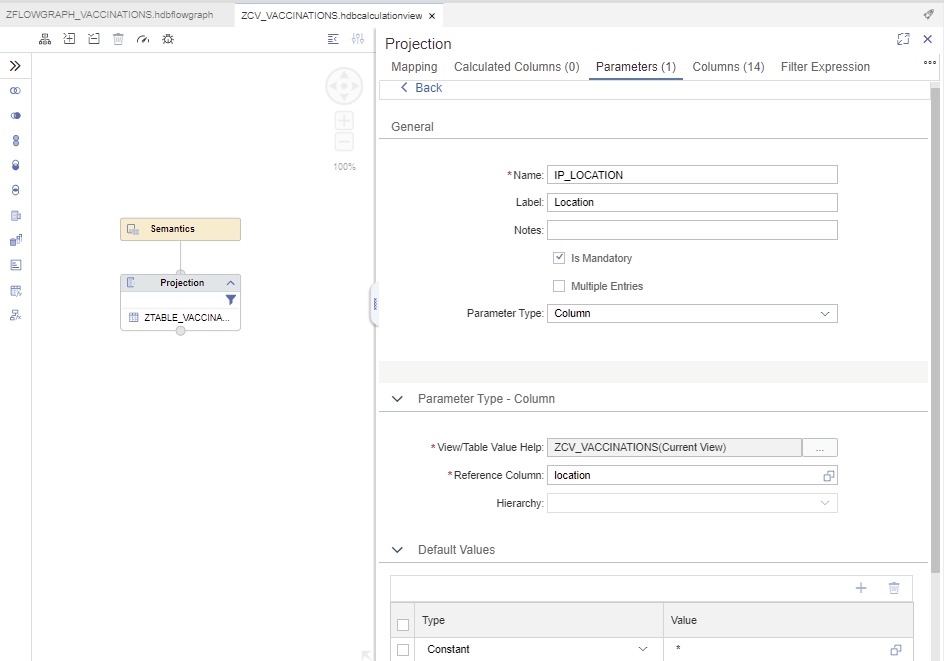Select the Aggregation node in palette

click(16, 240)
